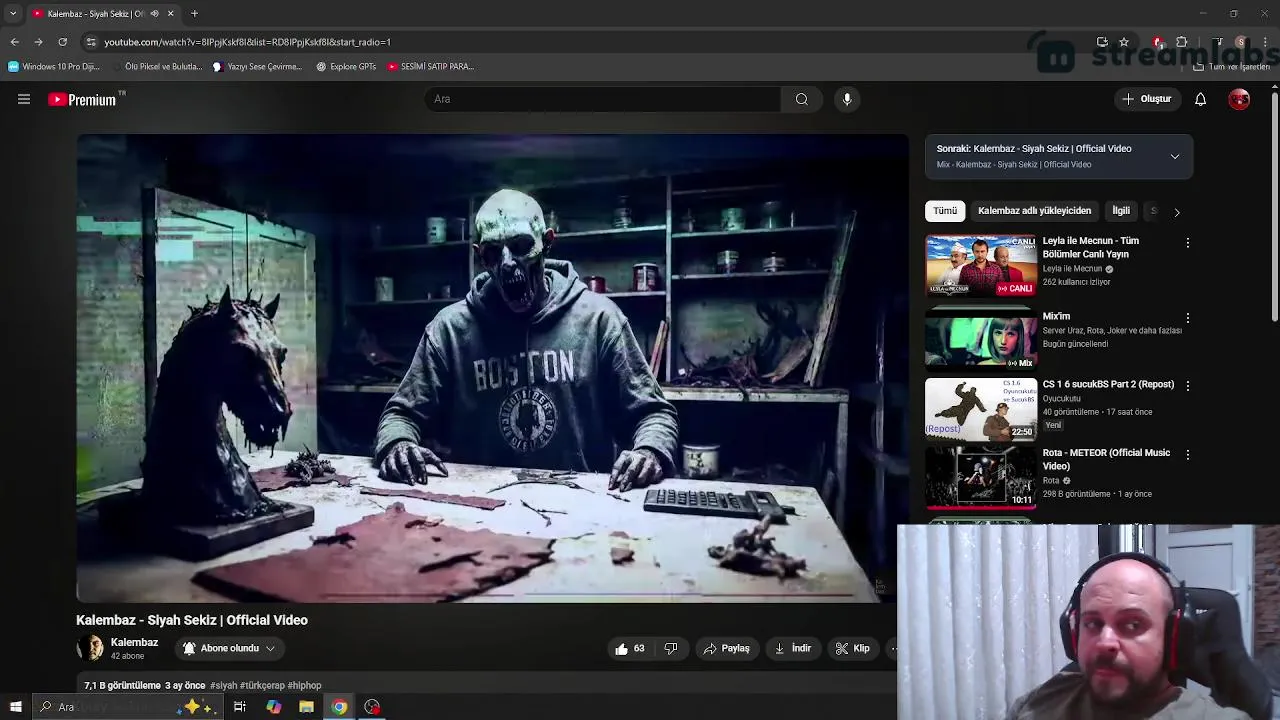Open a new browser tab

(194, 14)
